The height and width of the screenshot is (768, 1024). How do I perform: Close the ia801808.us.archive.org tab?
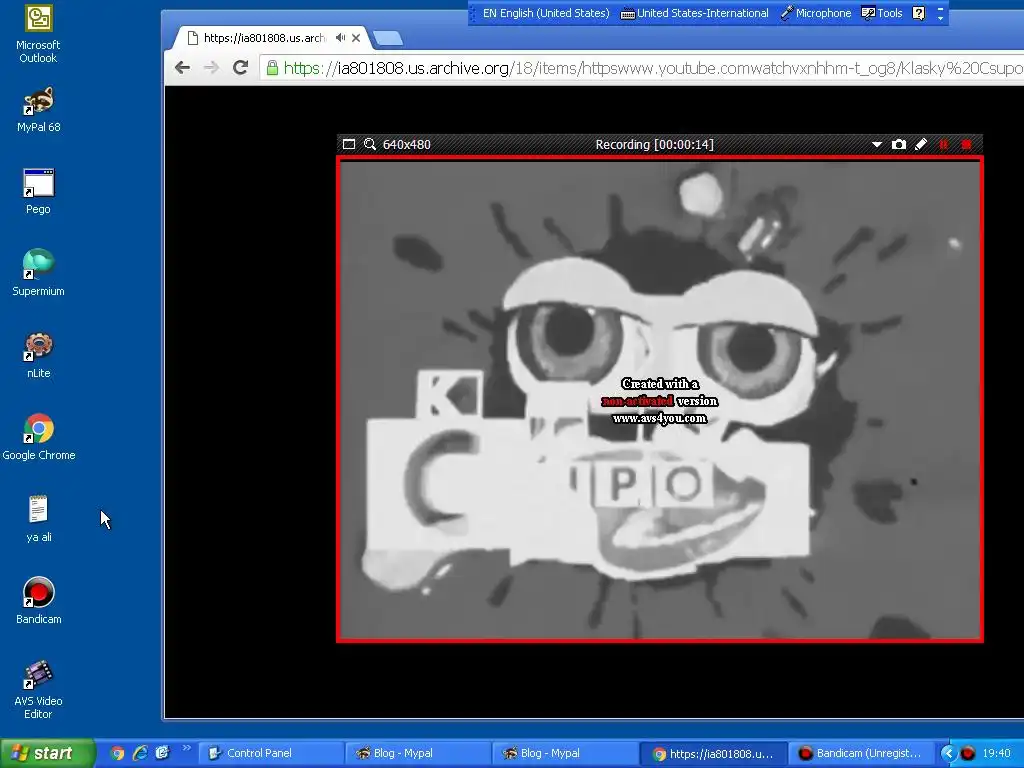(x=356, y=38)
